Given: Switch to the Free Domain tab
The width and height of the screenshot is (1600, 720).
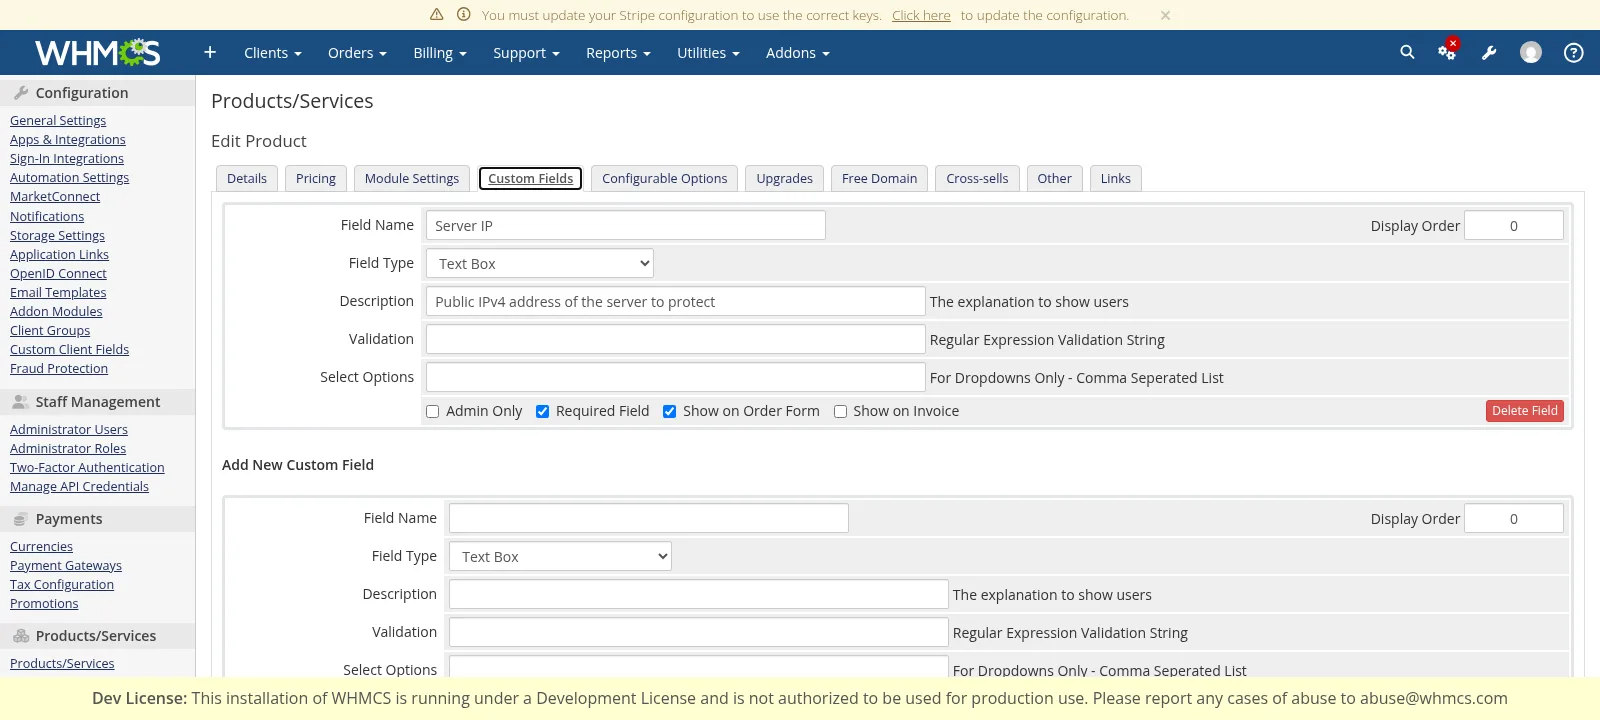Looking at the screenshot, I should click(x=880, y=178).
